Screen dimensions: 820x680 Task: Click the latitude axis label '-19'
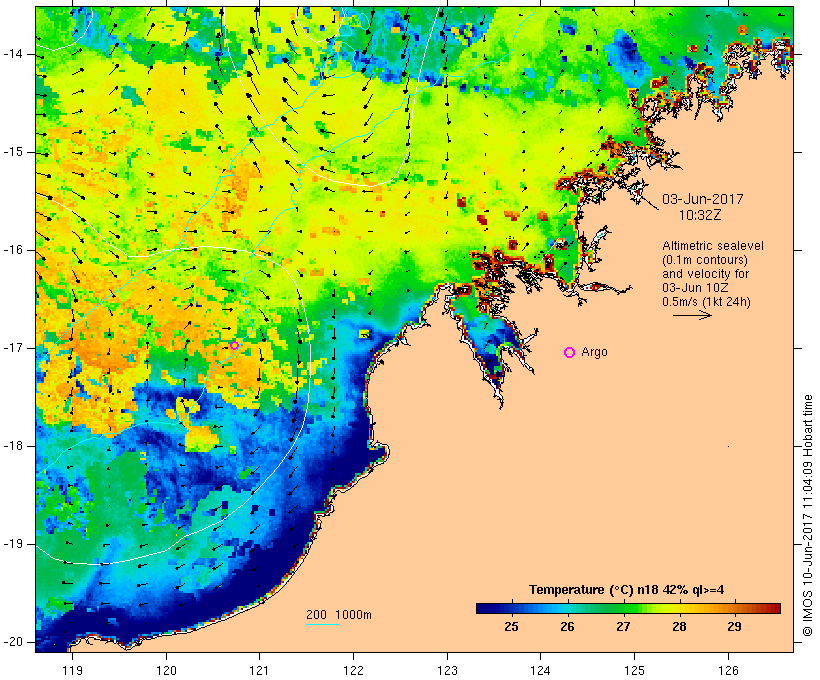[12, 544]
